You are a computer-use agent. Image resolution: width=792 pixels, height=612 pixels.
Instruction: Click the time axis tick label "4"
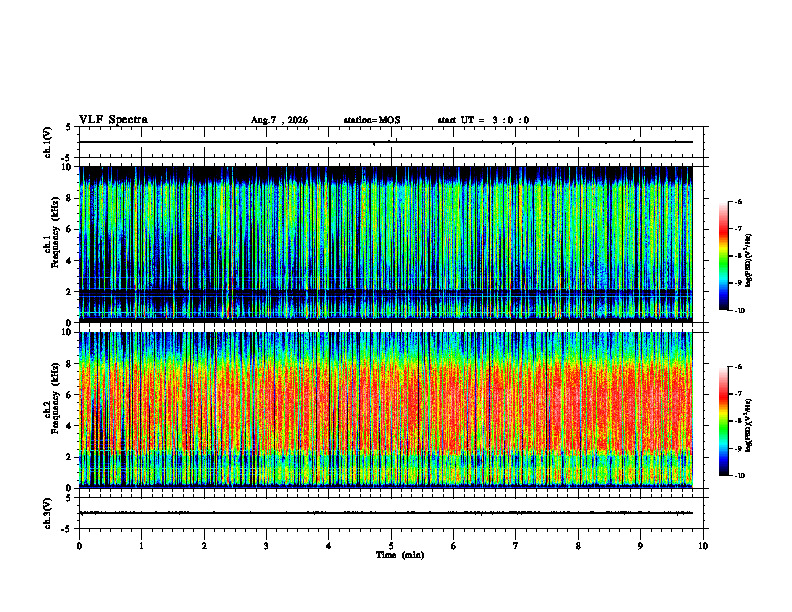[329, 546]
